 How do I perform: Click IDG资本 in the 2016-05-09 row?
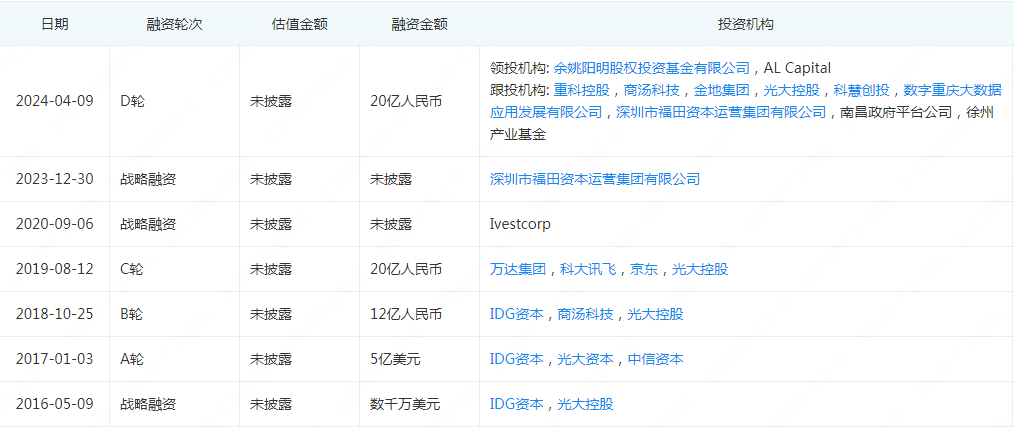[516, 404]
